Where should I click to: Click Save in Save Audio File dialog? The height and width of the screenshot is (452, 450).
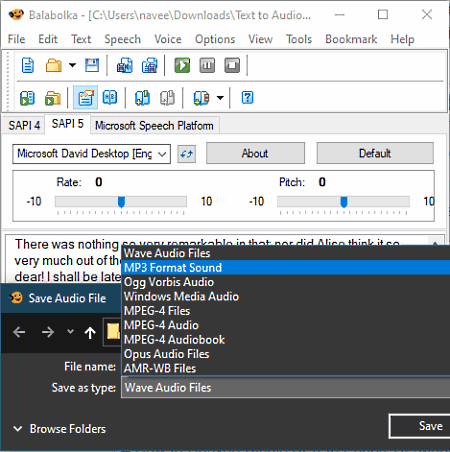(x=420, y=426)
